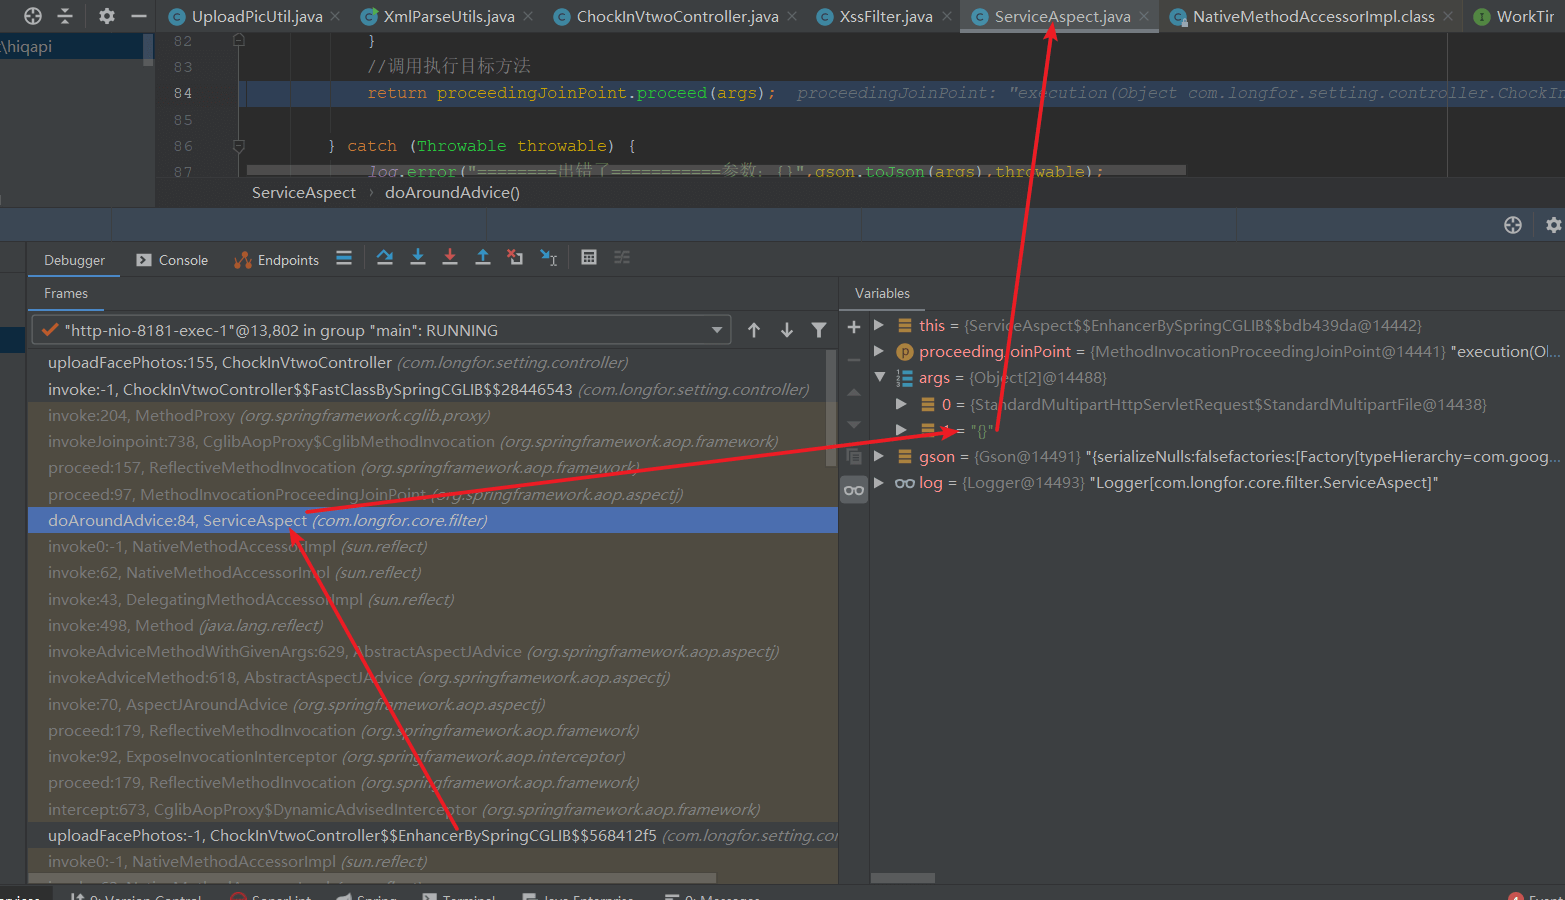Viewport: 1565px width, 900px height.
Task: Show watches glasses icon in Variables
Action: pos(854,490)
